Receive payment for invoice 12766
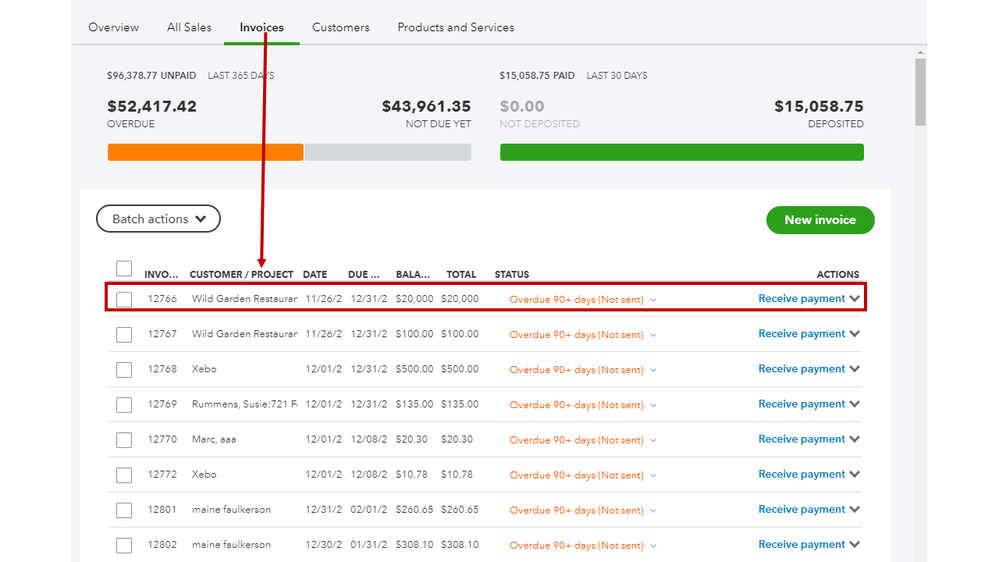This screenshot has height=562, width=999. point(801,298)
